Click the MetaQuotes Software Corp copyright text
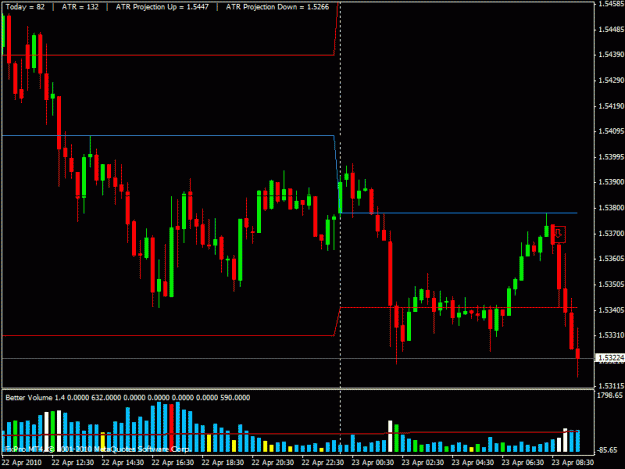The image size is (625, 469). (96, 449)
